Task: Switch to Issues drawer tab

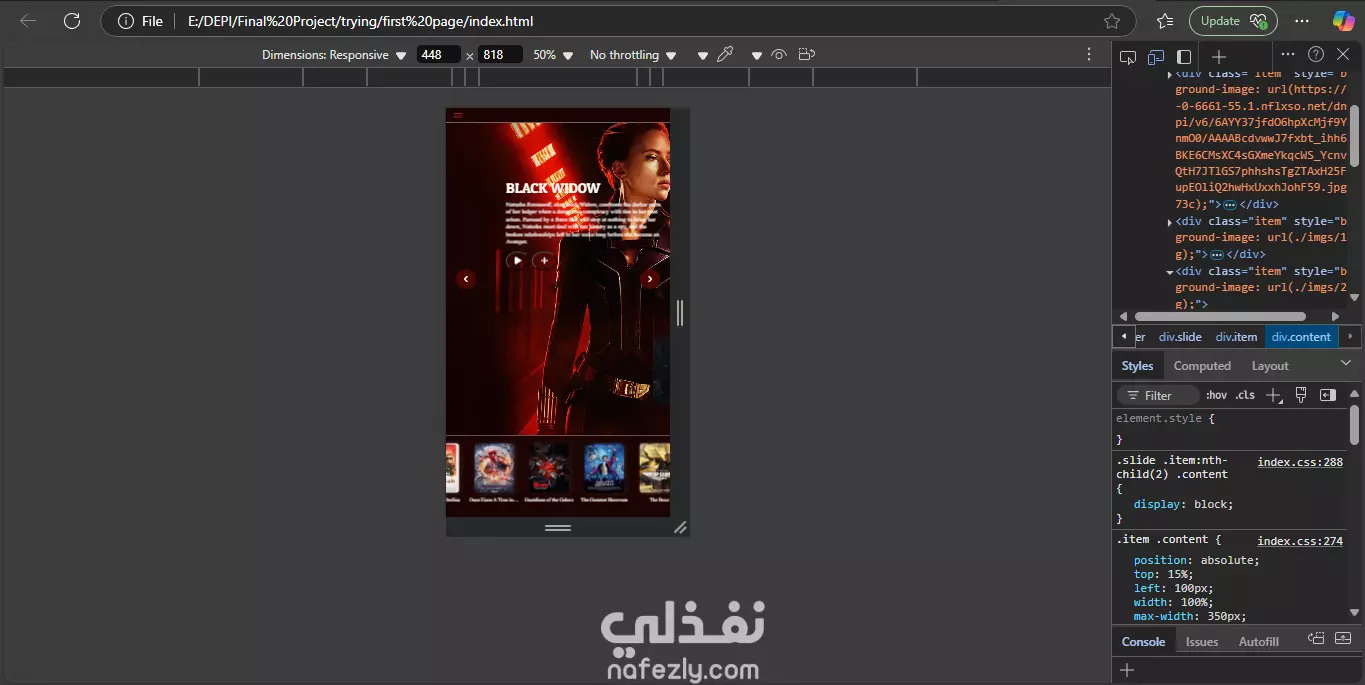Action: point(1202,642)
